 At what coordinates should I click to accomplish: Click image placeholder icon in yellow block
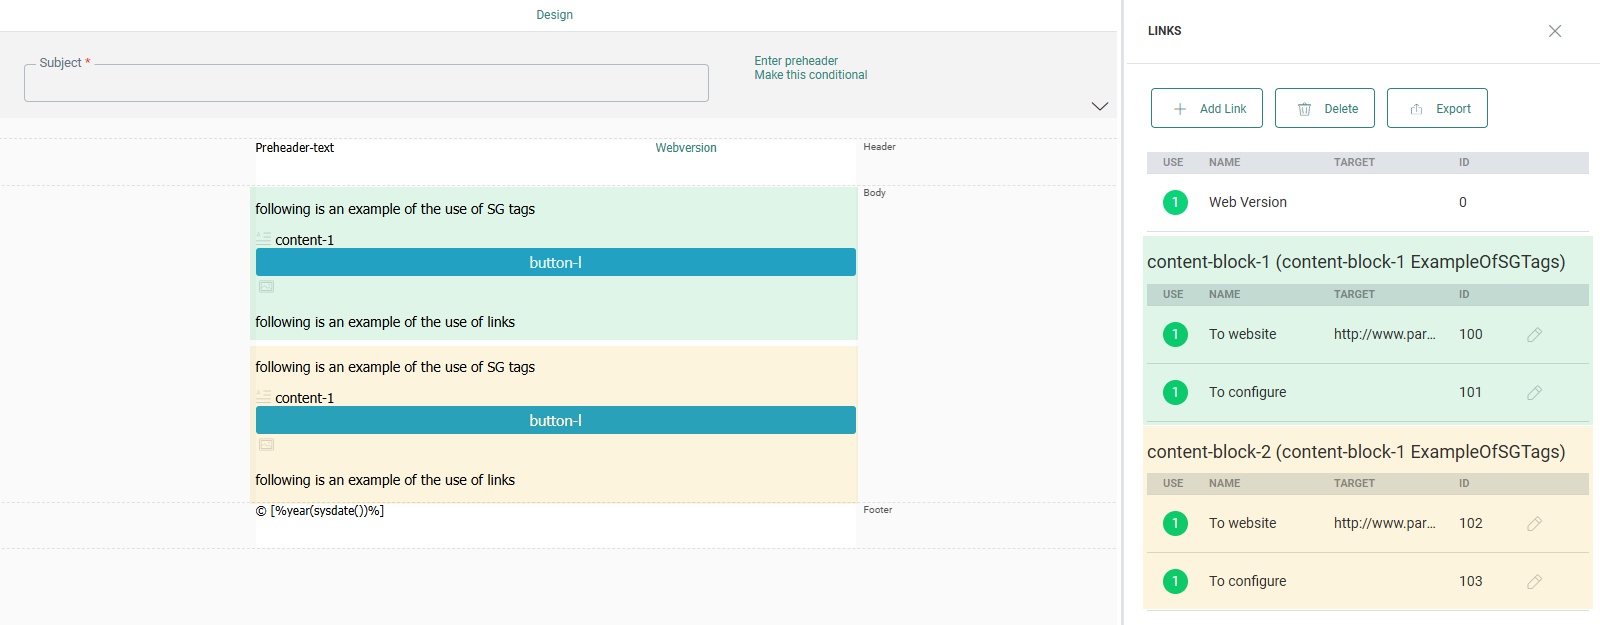coord(266,445)
